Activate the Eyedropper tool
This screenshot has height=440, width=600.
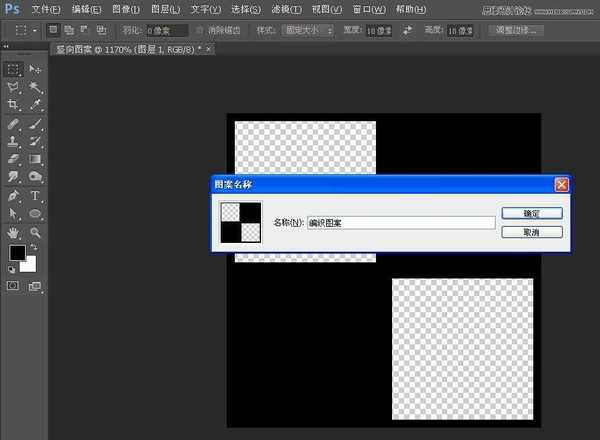[x=35, y=104]
